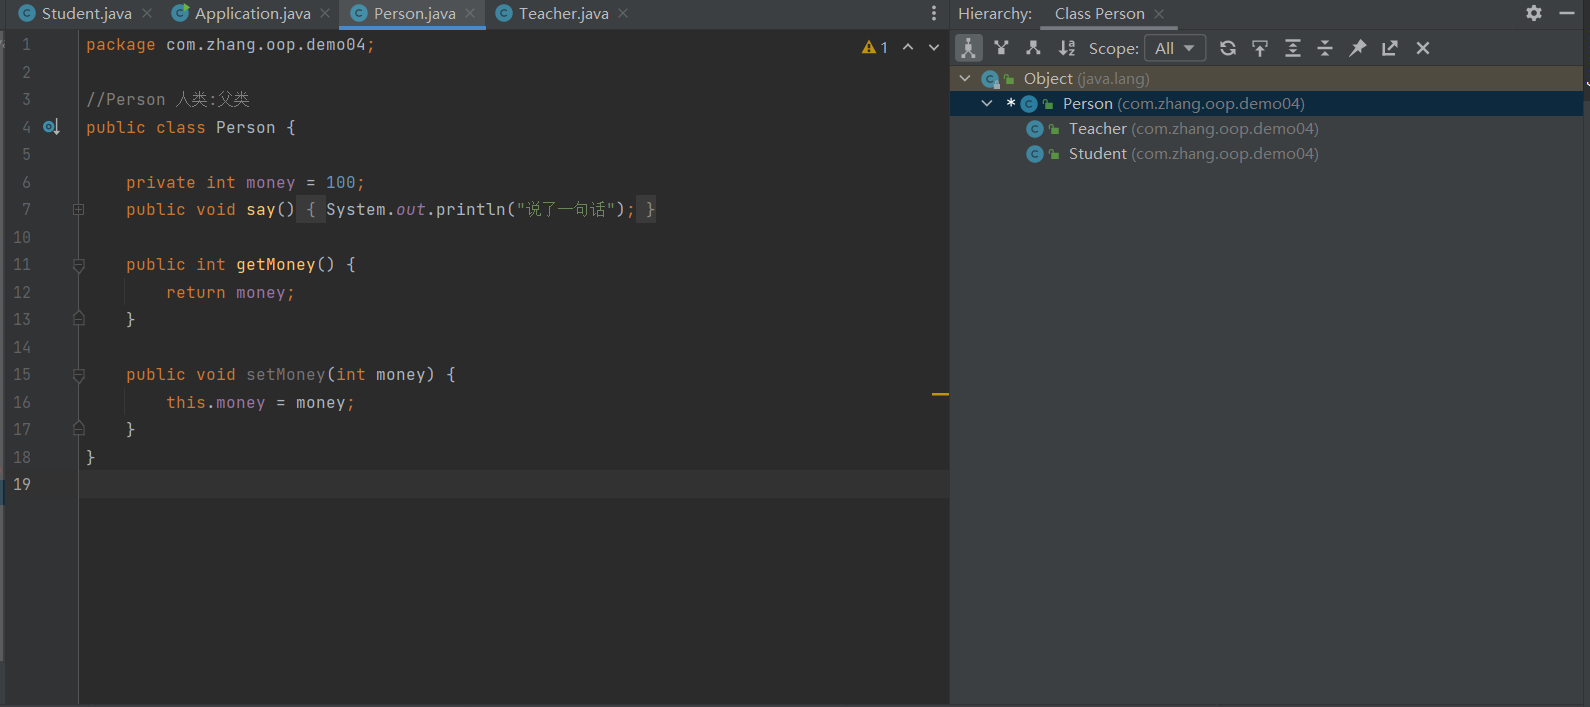The image size is (1590, 707).
Task: Select Teacher in hierarchy tree
Action: (1193, 129)
